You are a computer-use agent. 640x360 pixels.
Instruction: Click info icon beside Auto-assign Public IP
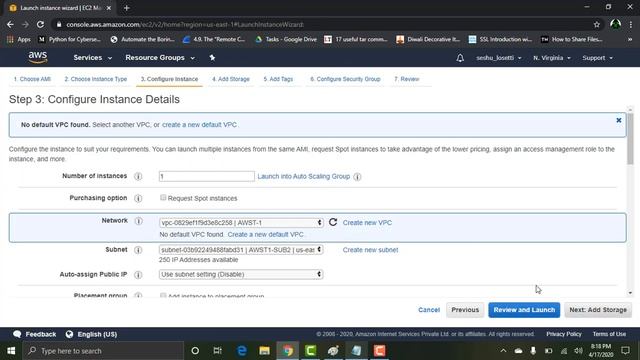[138, 275]
